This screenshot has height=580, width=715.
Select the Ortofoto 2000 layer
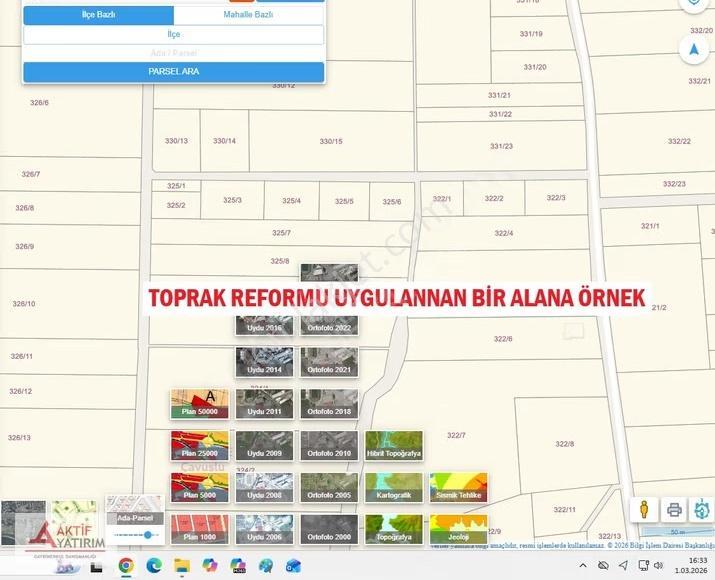(x=329, y=529)
